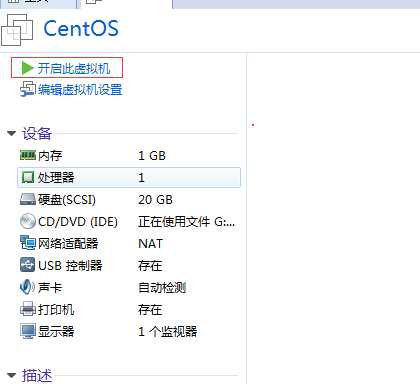This screenshot has height=384, width=420.
Task: Click the memory (内存) chip icon
Action: (28, 155)
